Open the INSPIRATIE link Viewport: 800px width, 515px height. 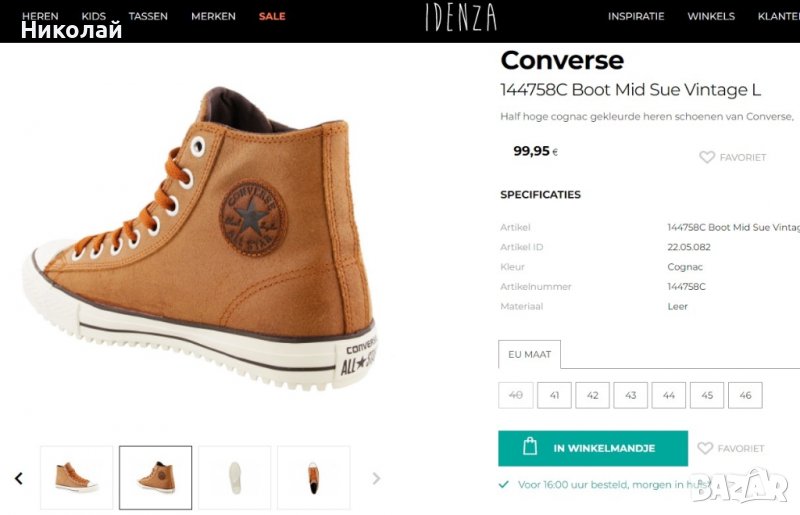point(636,16)
